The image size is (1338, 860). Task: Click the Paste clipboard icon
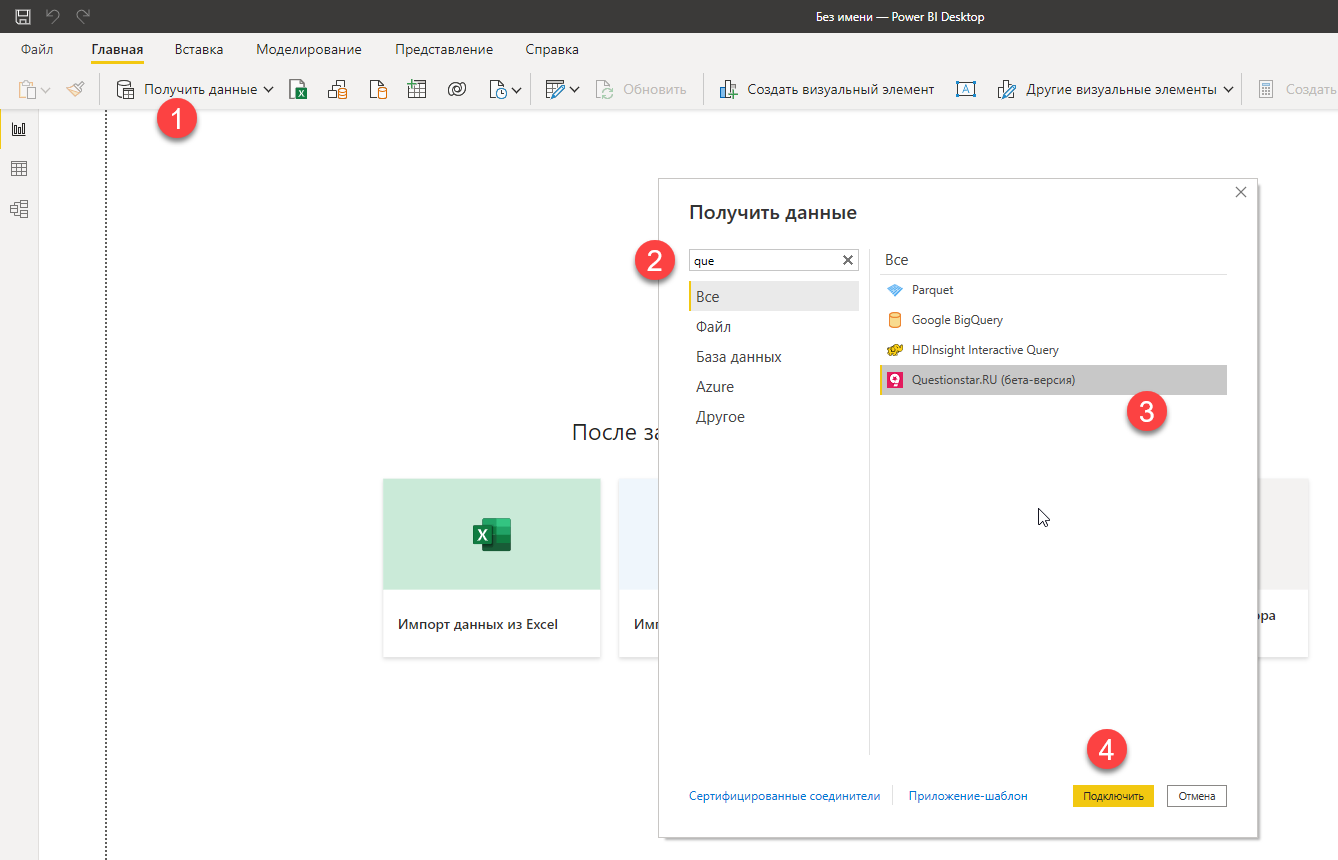point(27,90)
